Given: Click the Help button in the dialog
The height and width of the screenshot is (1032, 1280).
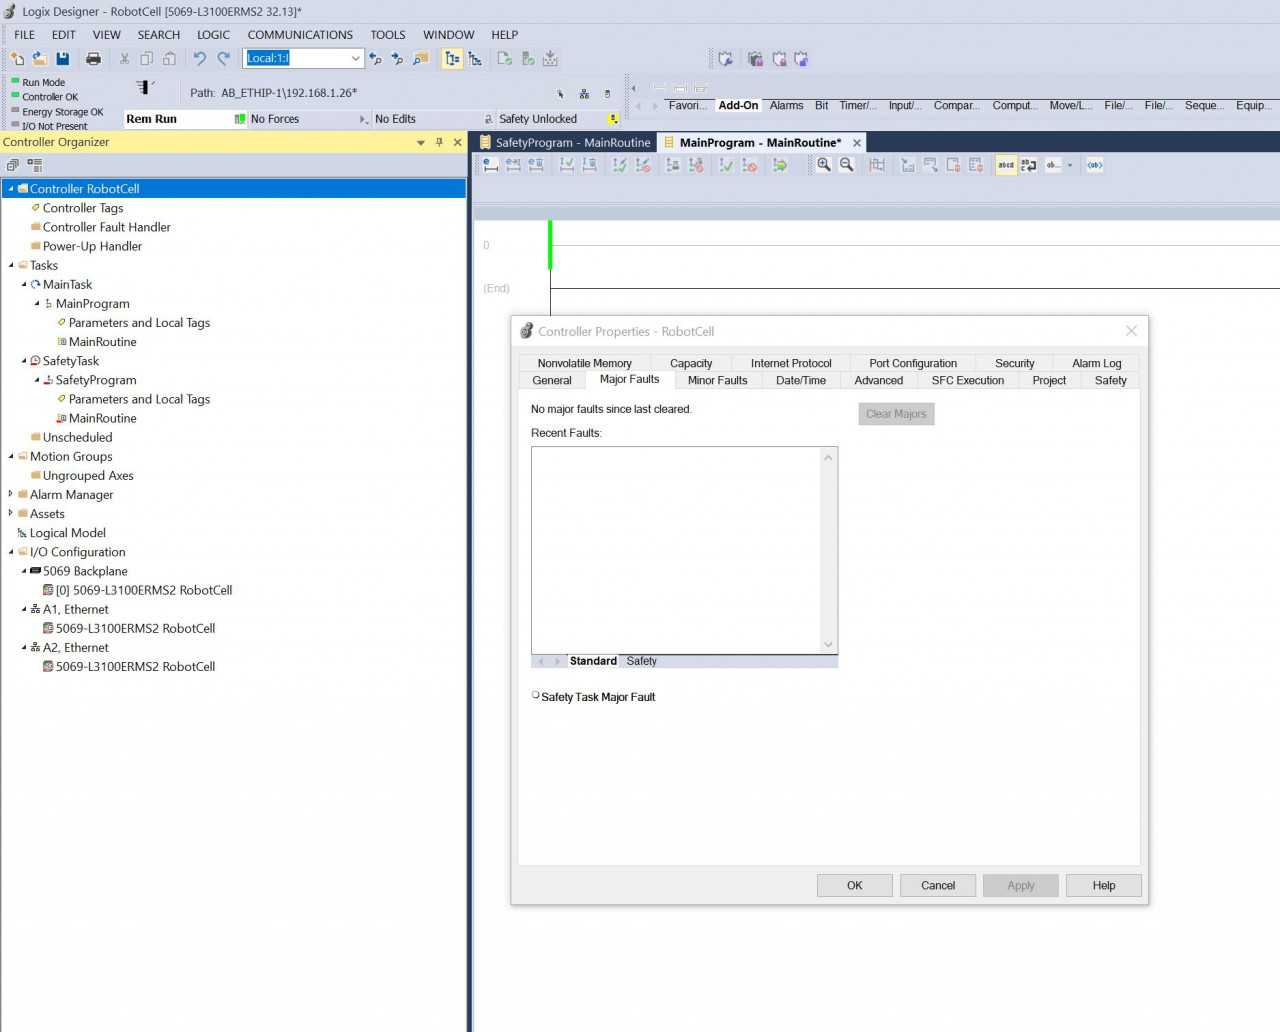Looking at the screenshot, I should (x=1104, y=885).
